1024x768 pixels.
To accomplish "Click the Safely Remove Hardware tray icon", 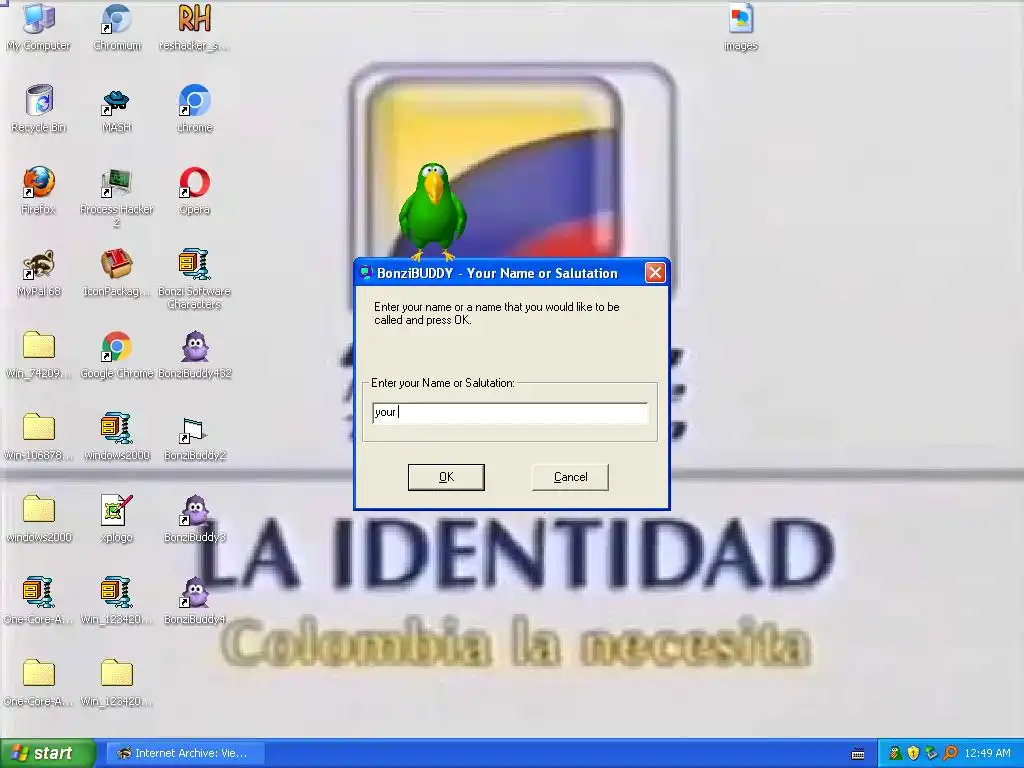I will click(931, 754).
